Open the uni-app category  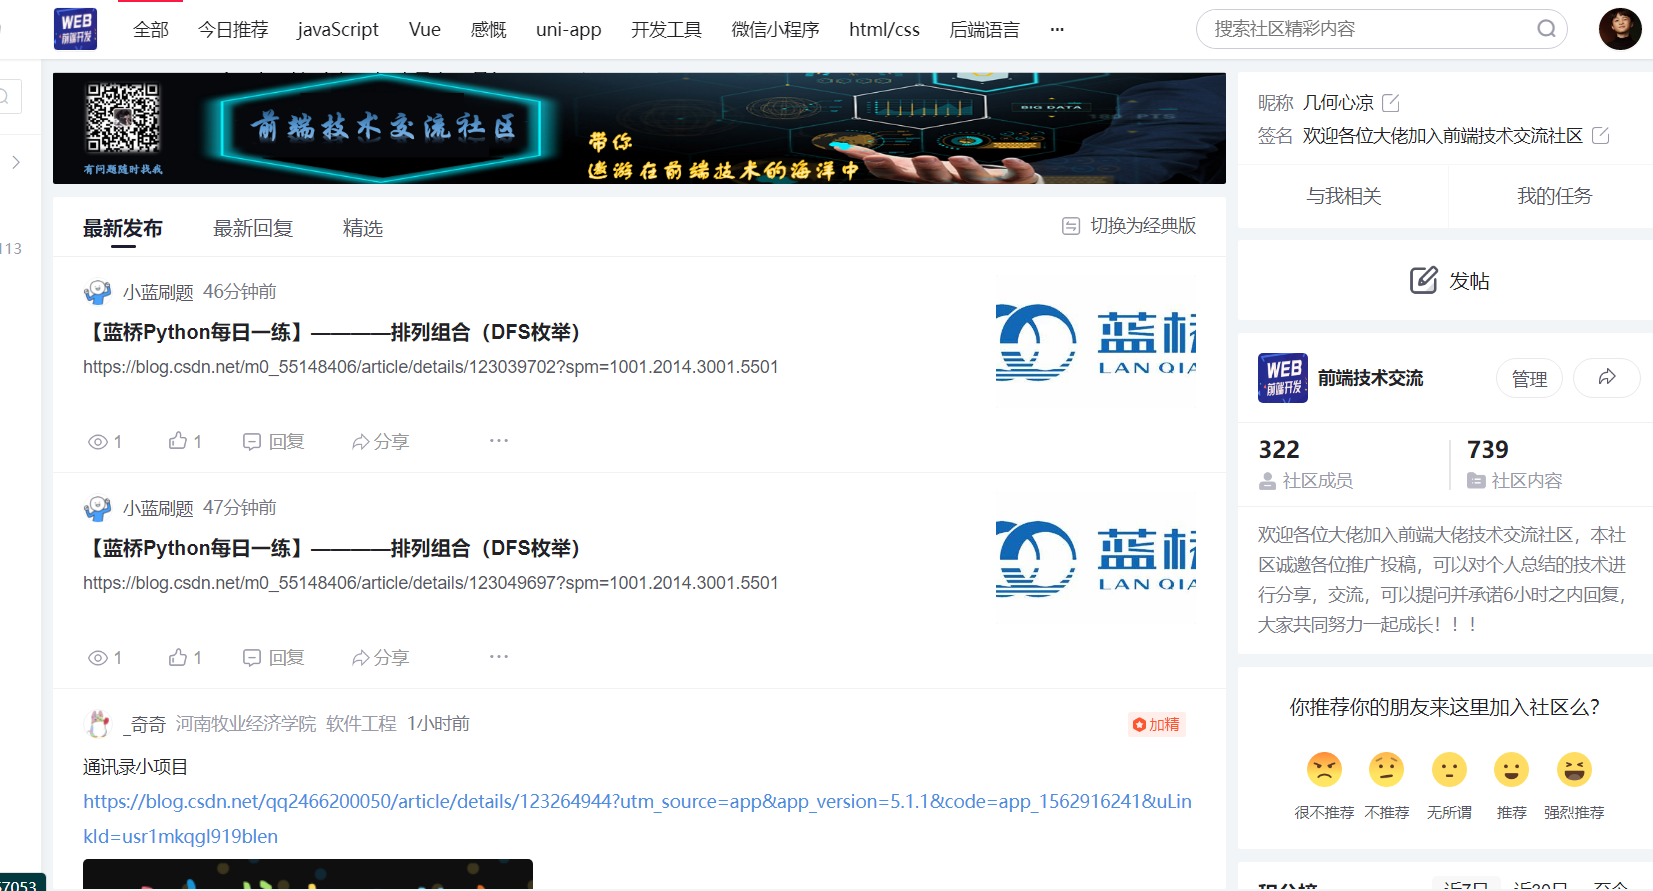click(568, 29)
